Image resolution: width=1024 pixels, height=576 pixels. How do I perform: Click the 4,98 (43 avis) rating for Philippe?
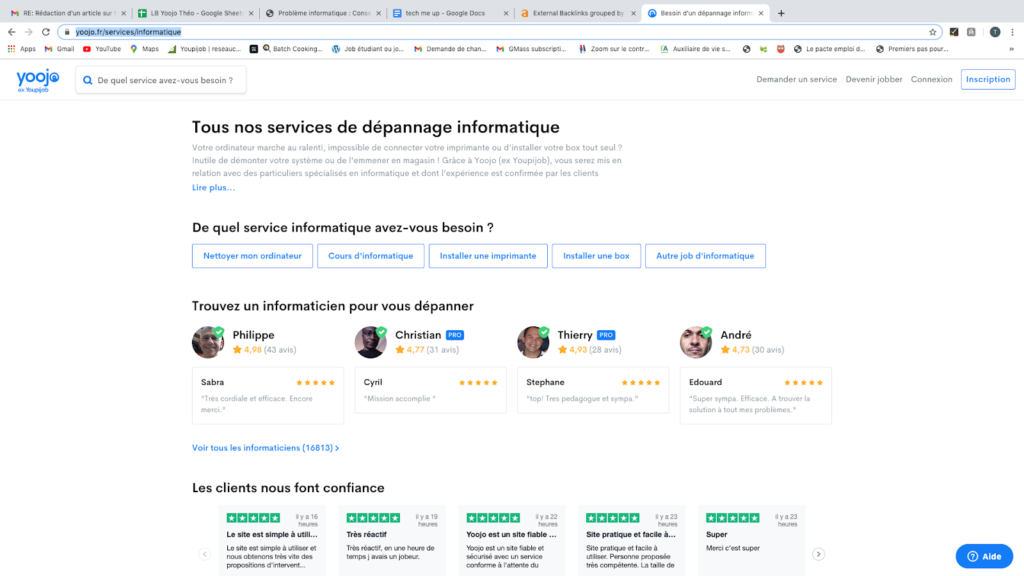pyautogui.click(x=264, y=350)
